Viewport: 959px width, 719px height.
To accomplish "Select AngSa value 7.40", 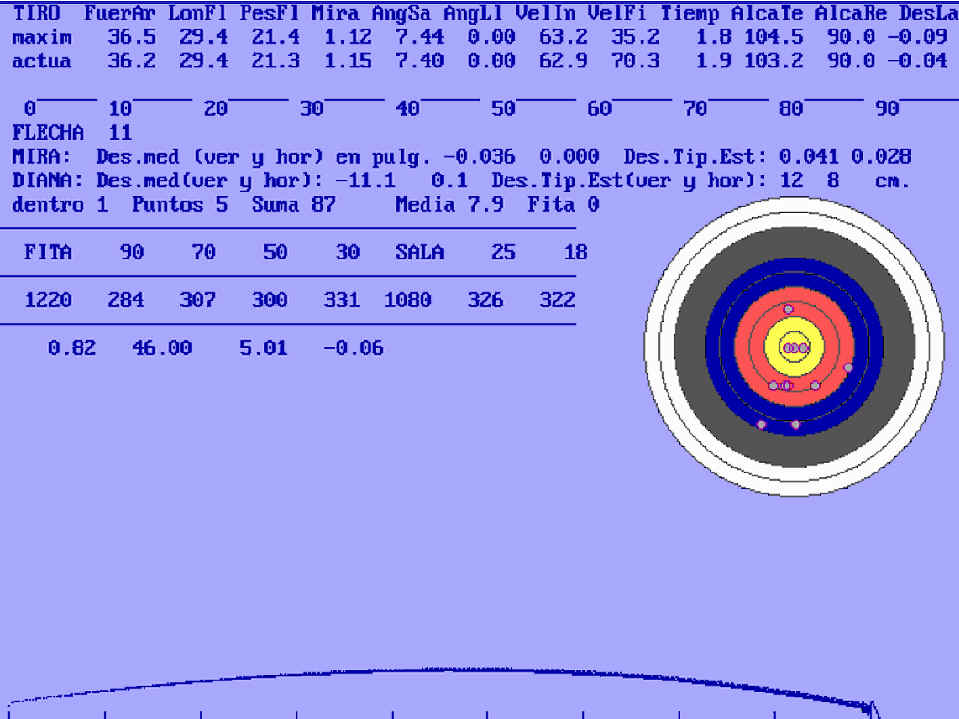I will (420, 61).
